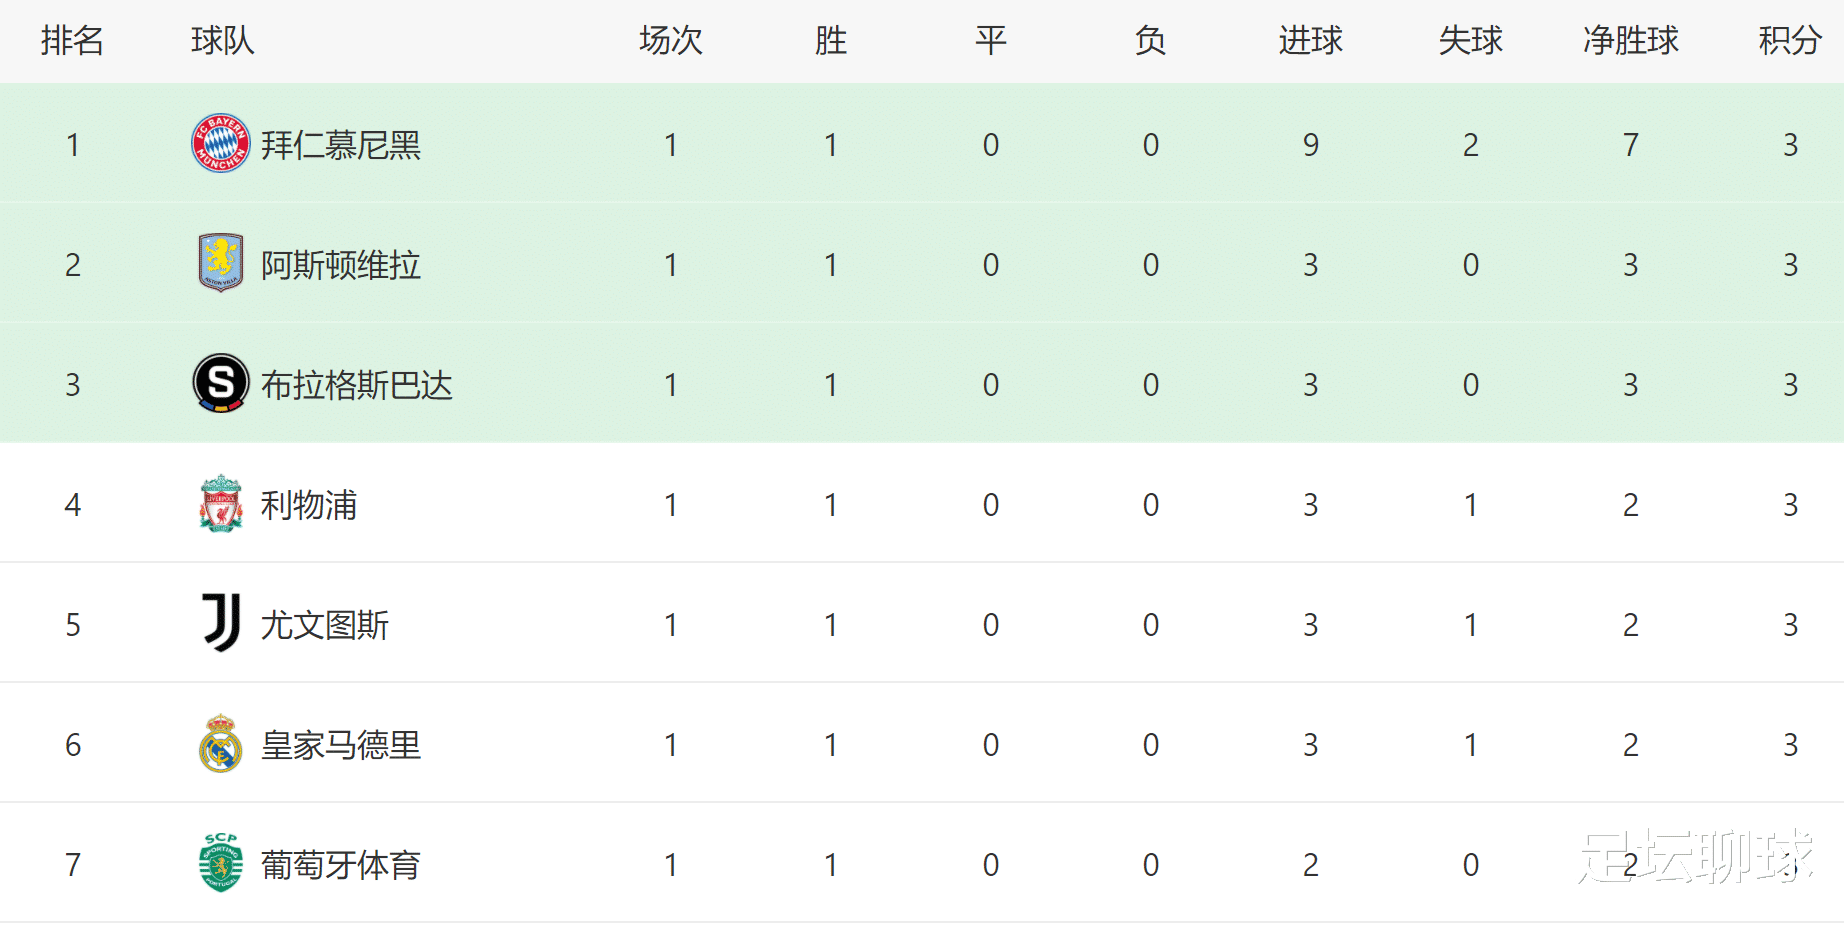This screenshot has width=1844, height=925.
Task: Open the 利物浦 team name
Action: 309,505
